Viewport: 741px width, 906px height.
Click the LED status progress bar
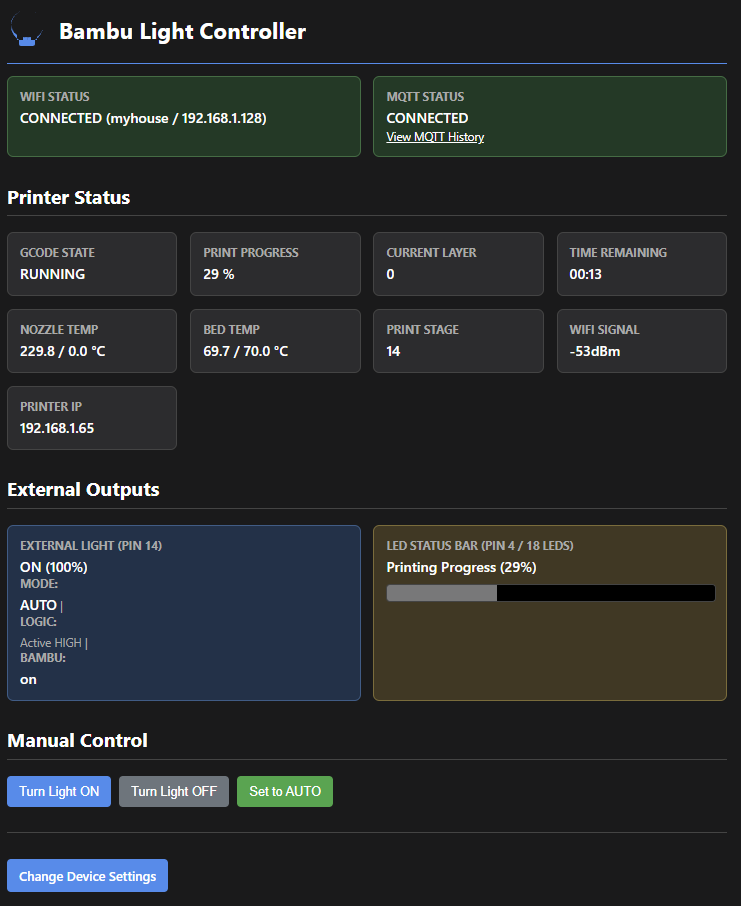[x=550, y=593]
